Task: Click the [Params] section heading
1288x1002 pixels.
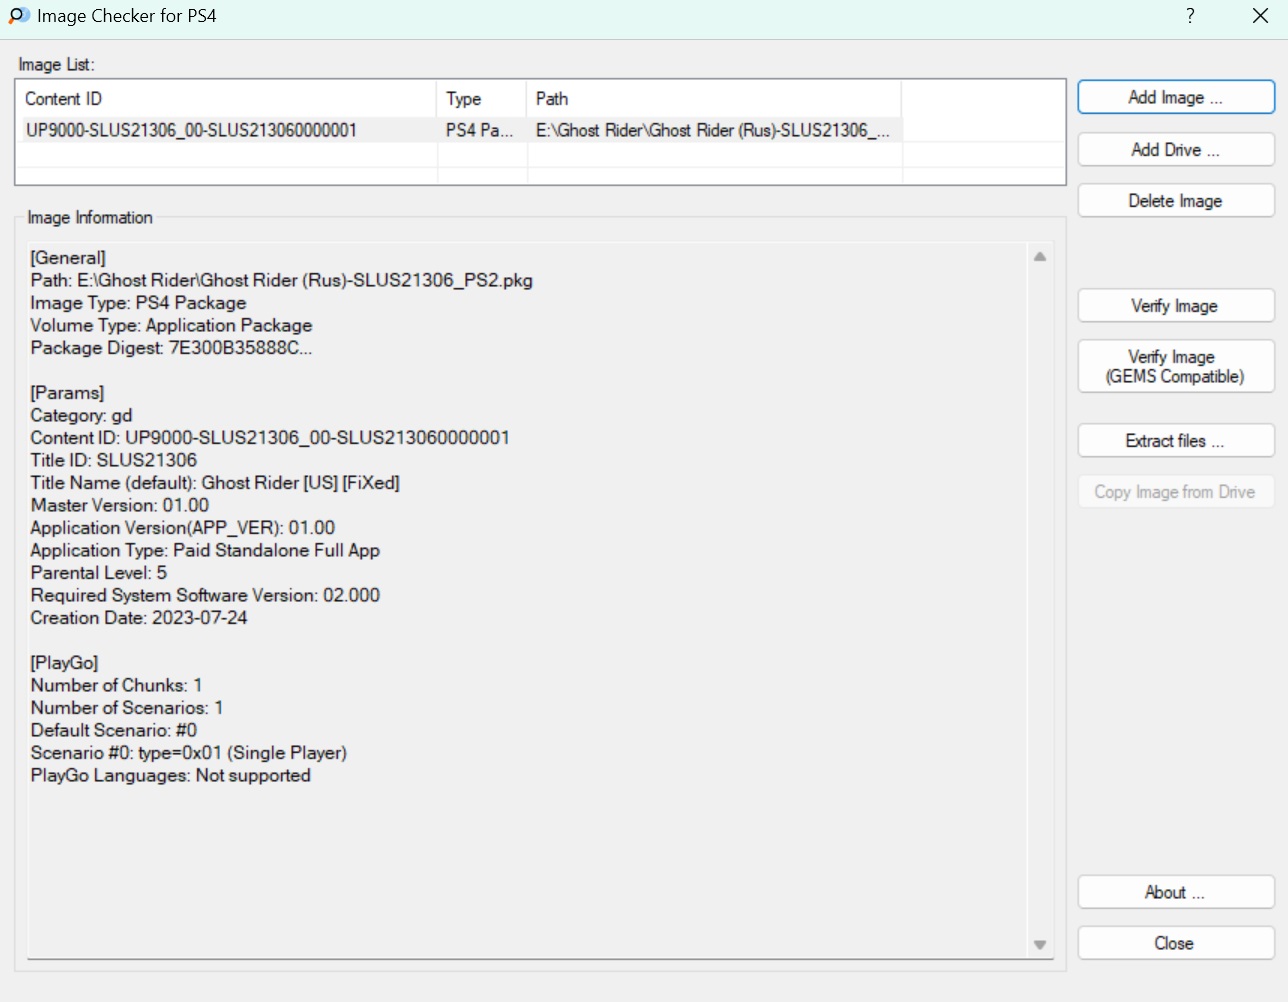Action: pos(67,393)
